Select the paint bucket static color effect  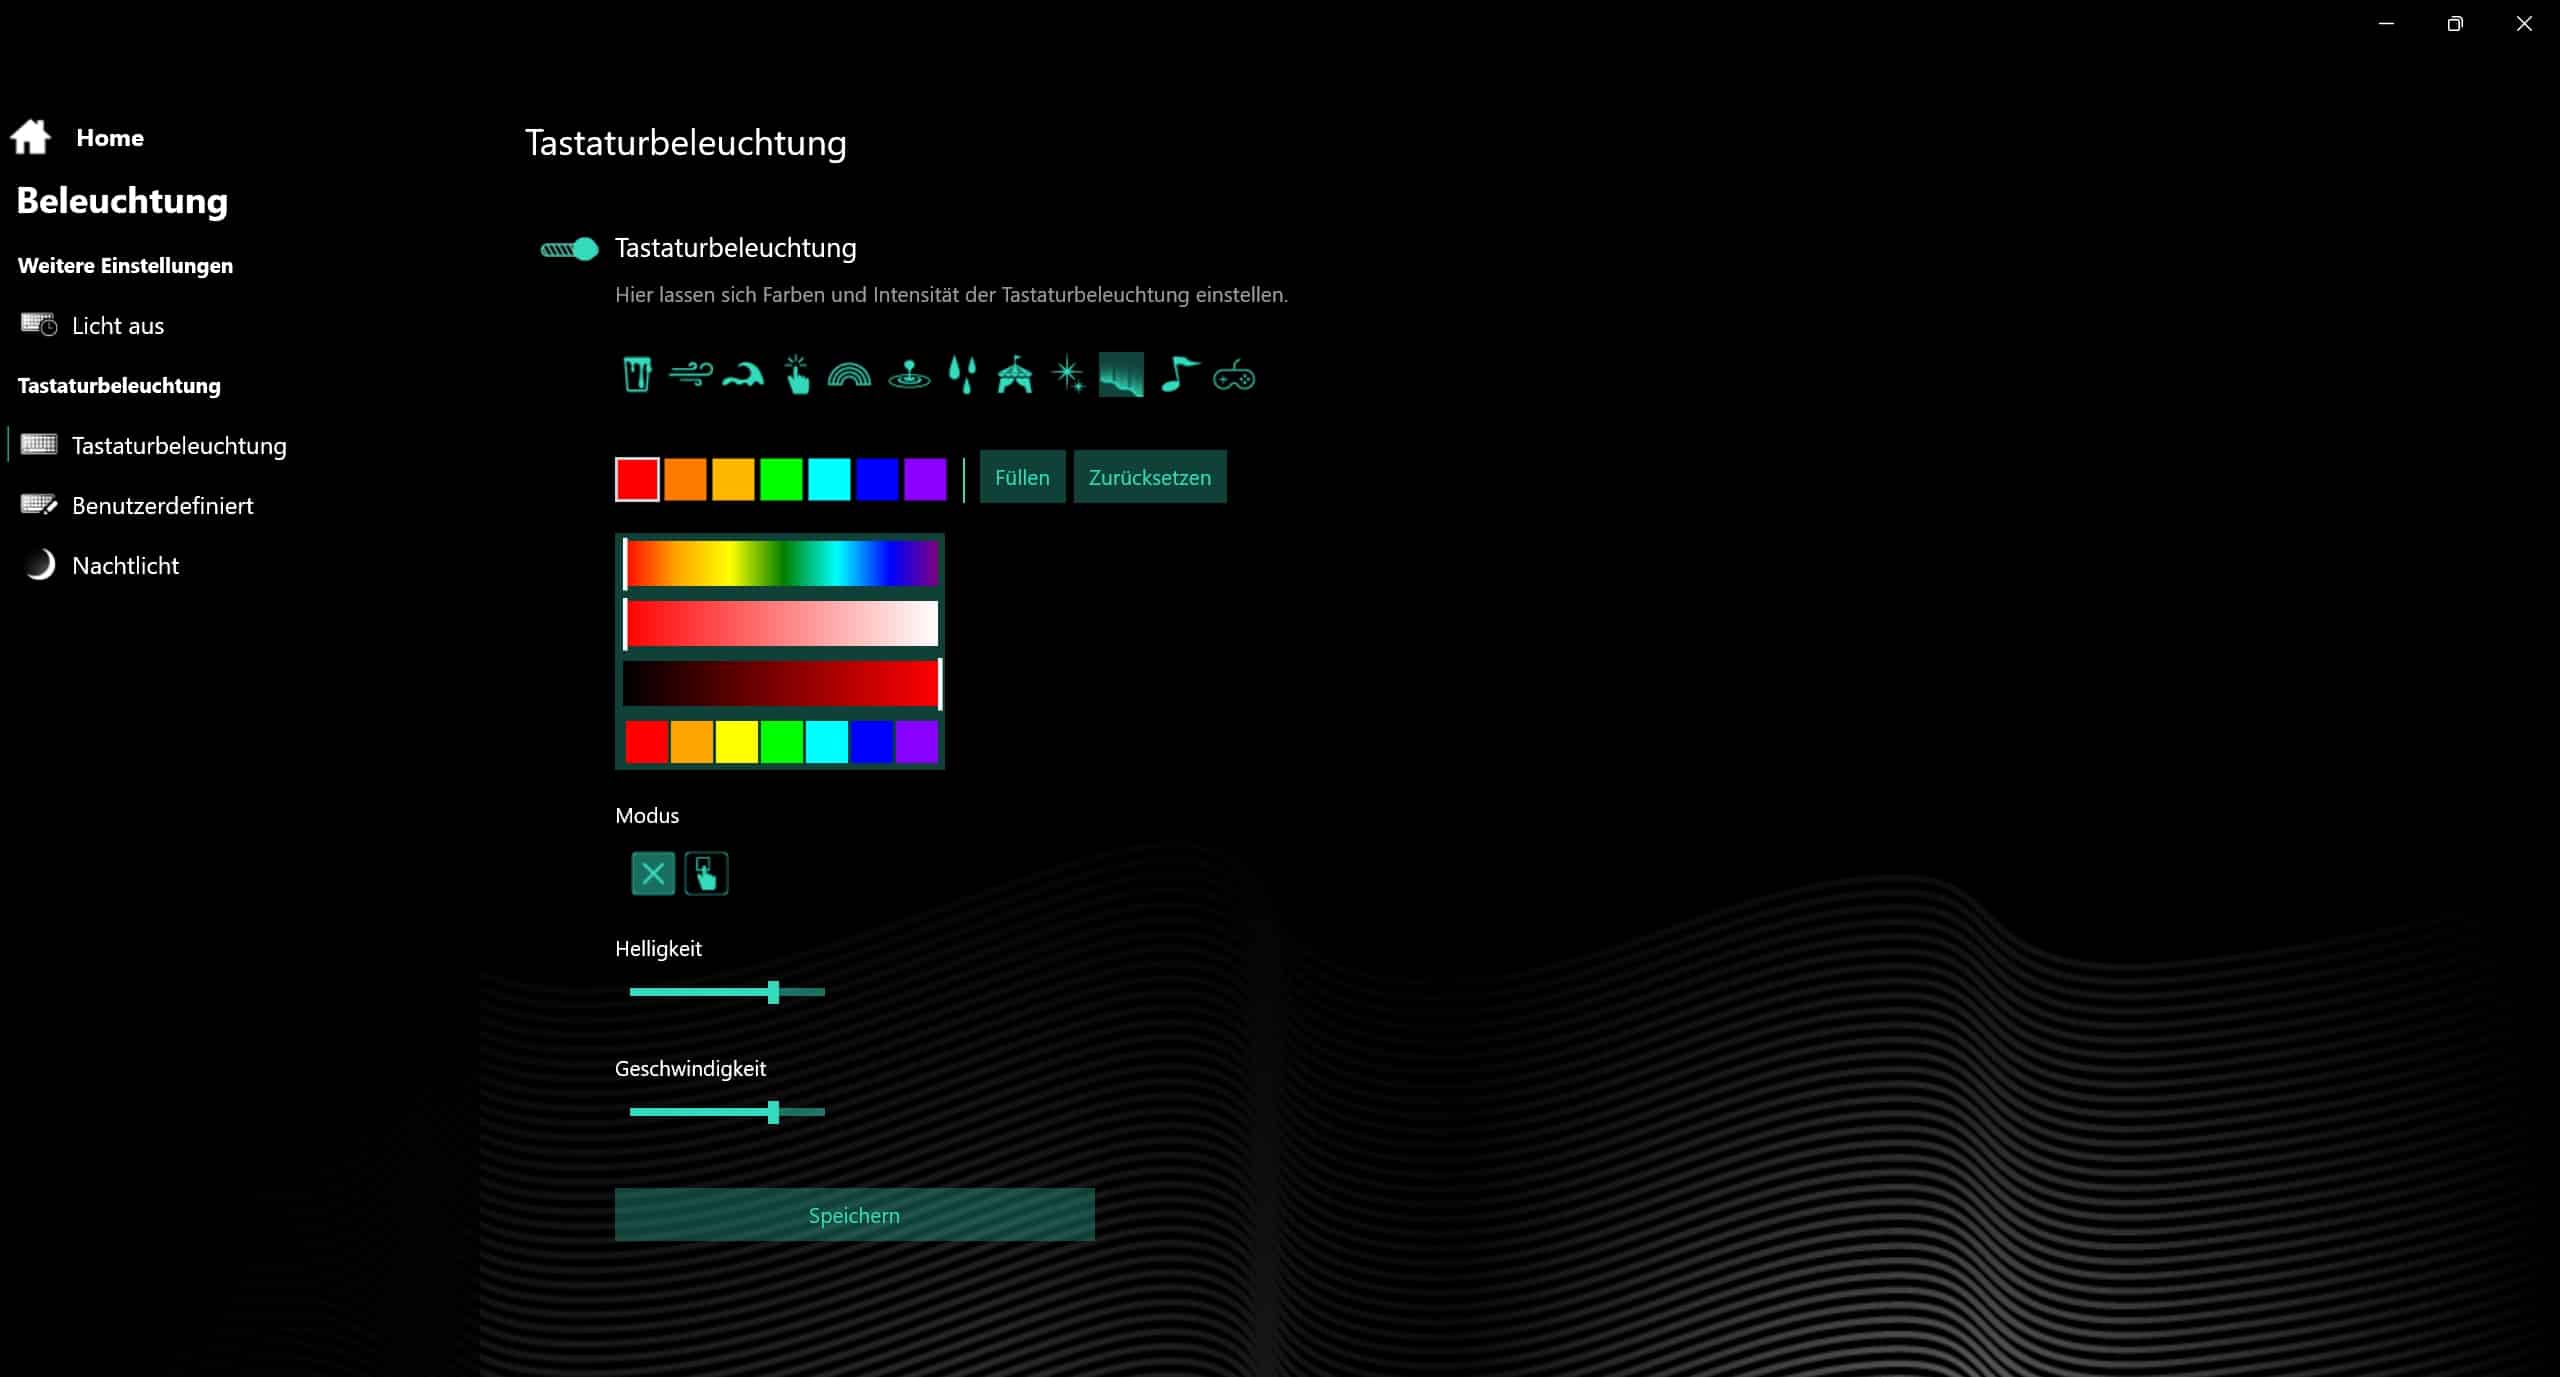click(637, 375)
